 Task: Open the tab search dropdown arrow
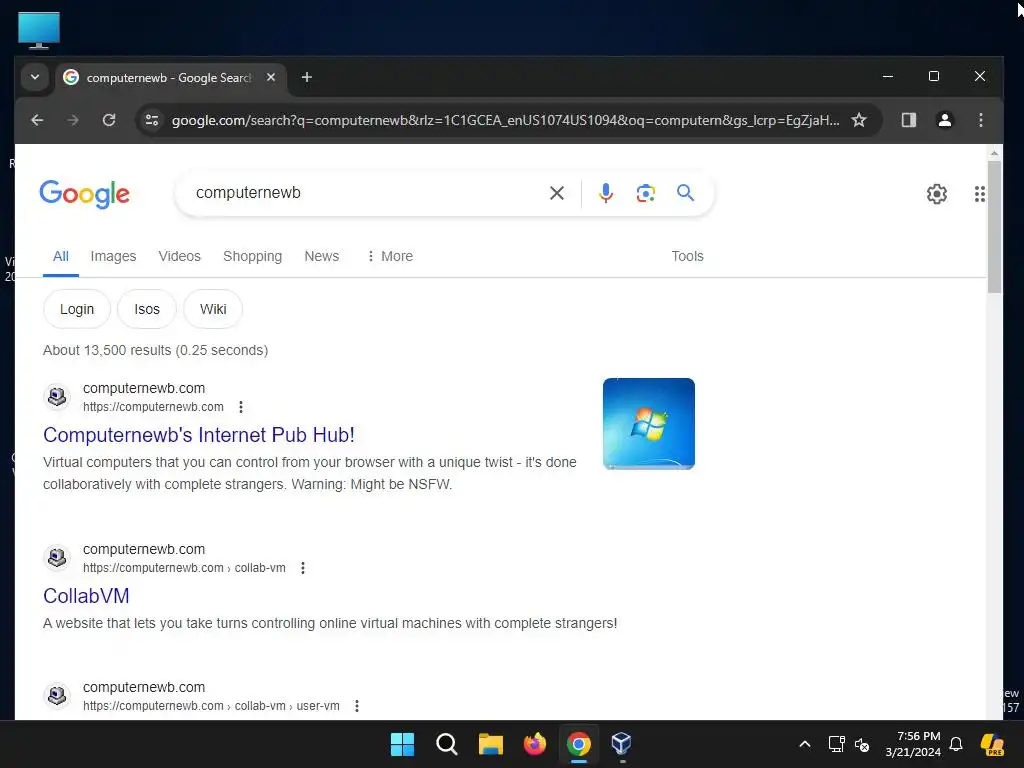click(35, 77)
